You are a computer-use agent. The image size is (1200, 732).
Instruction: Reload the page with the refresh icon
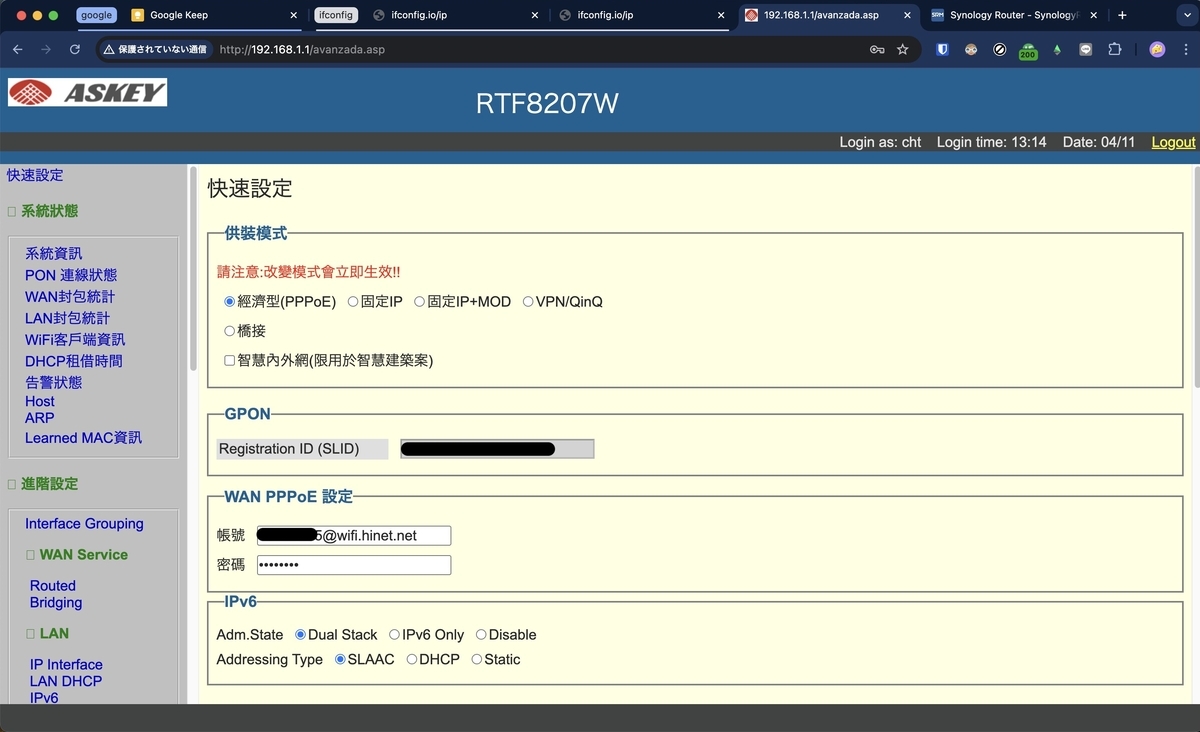click(75, 49)
